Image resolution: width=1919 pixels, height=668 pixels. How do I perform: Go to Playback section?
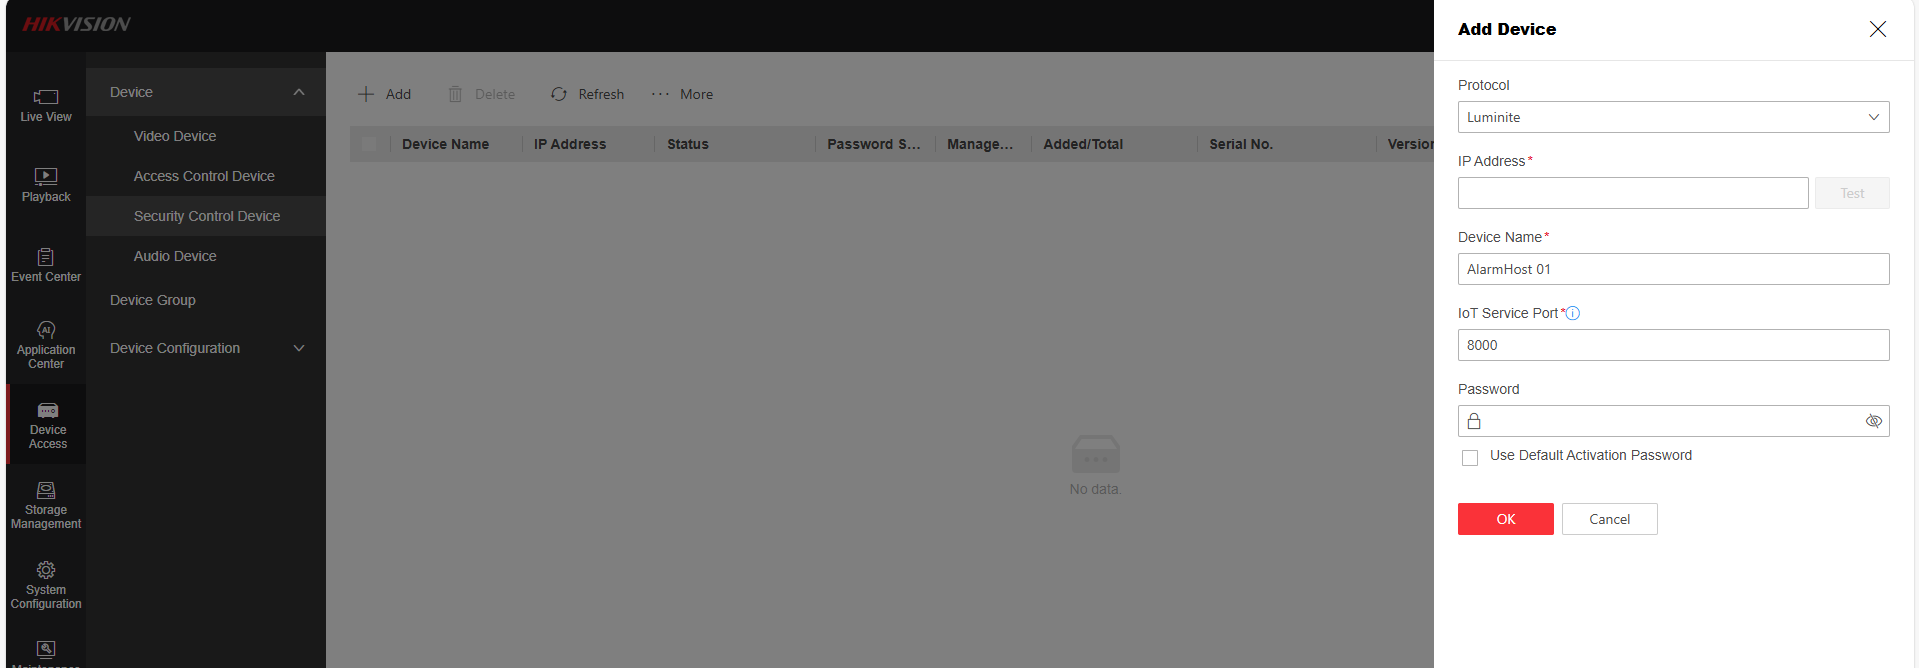[46, 185]
